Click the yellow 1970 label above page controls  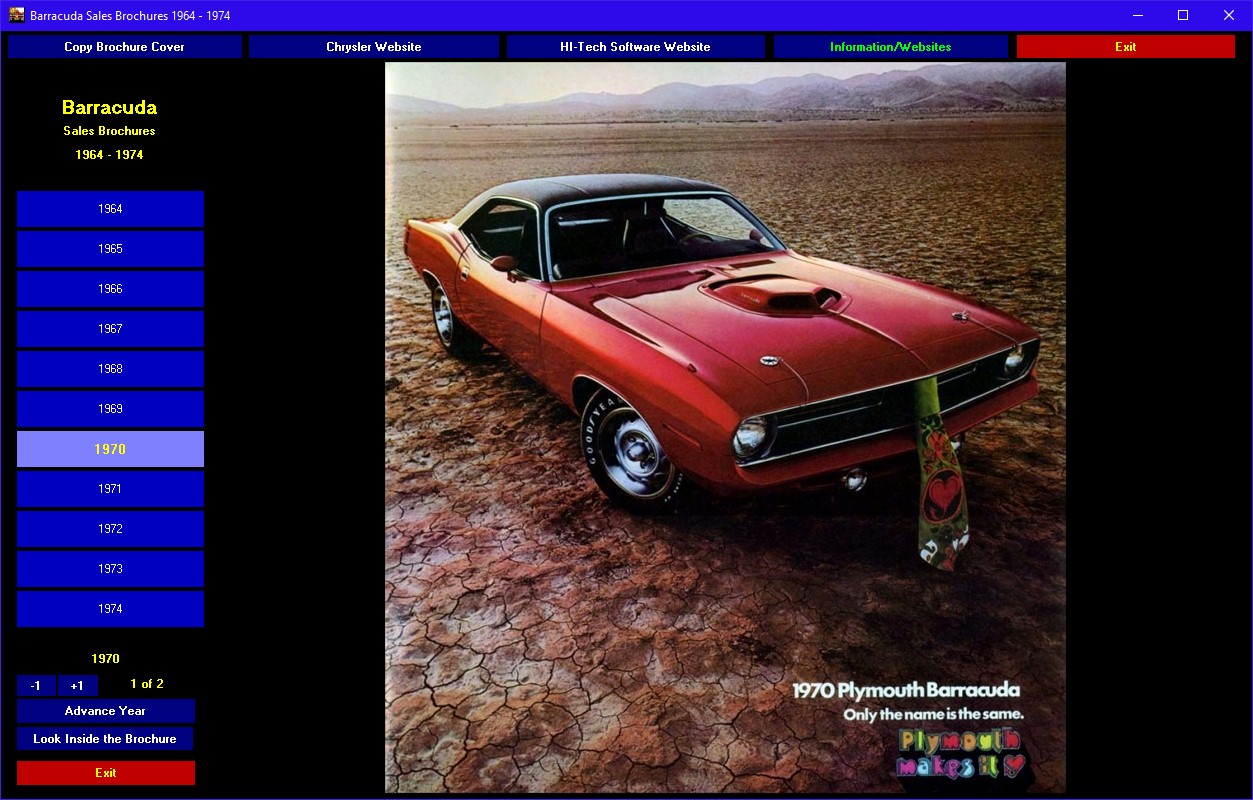(x=106, y=659)
